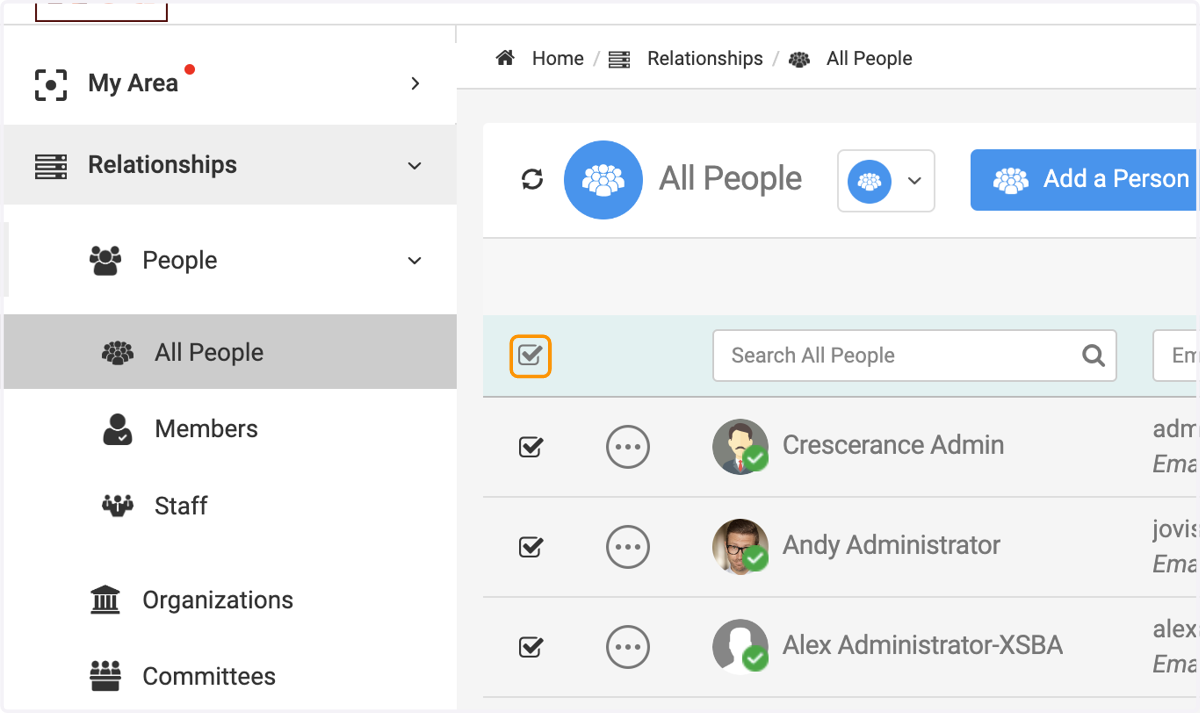Click Andy Administrator's avatar photo
This screenshot has height=713, width=1200.
(x=740, y=546)
